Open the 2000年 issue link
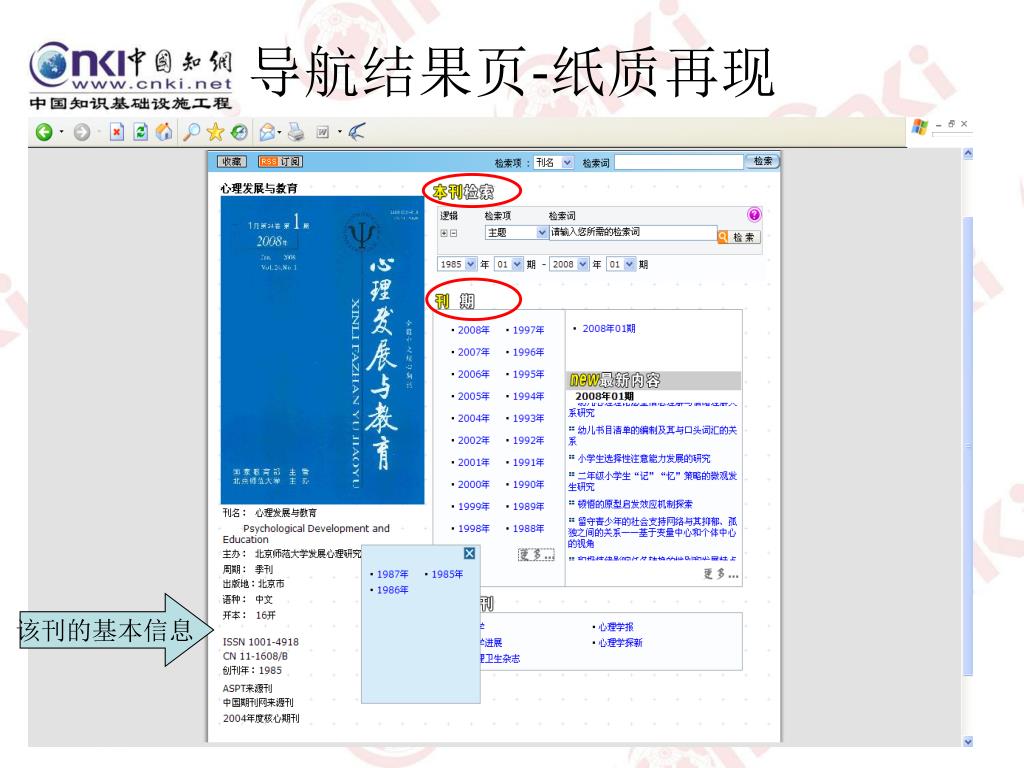Screen dimensions: 1024x768 pos(473,485)
